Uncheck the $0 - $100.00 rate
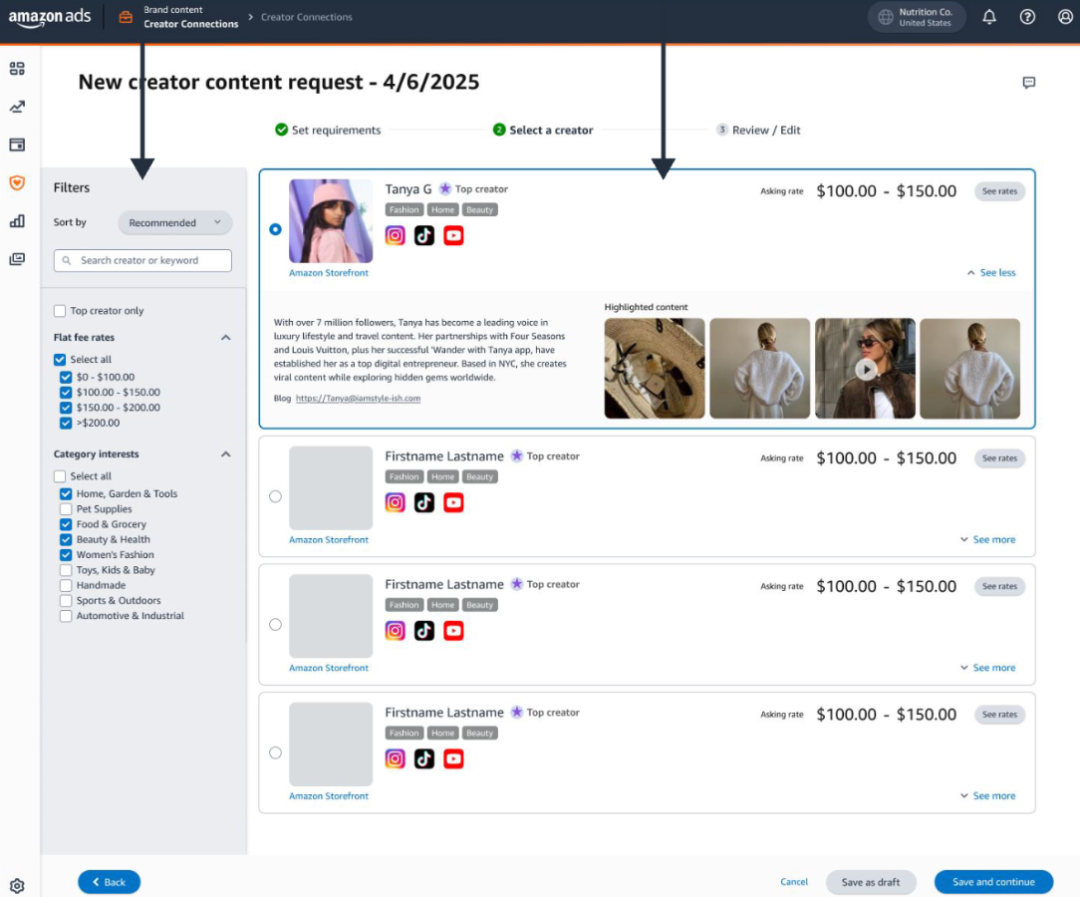Screen dimensions: 1080x897 tap(65, 377)
